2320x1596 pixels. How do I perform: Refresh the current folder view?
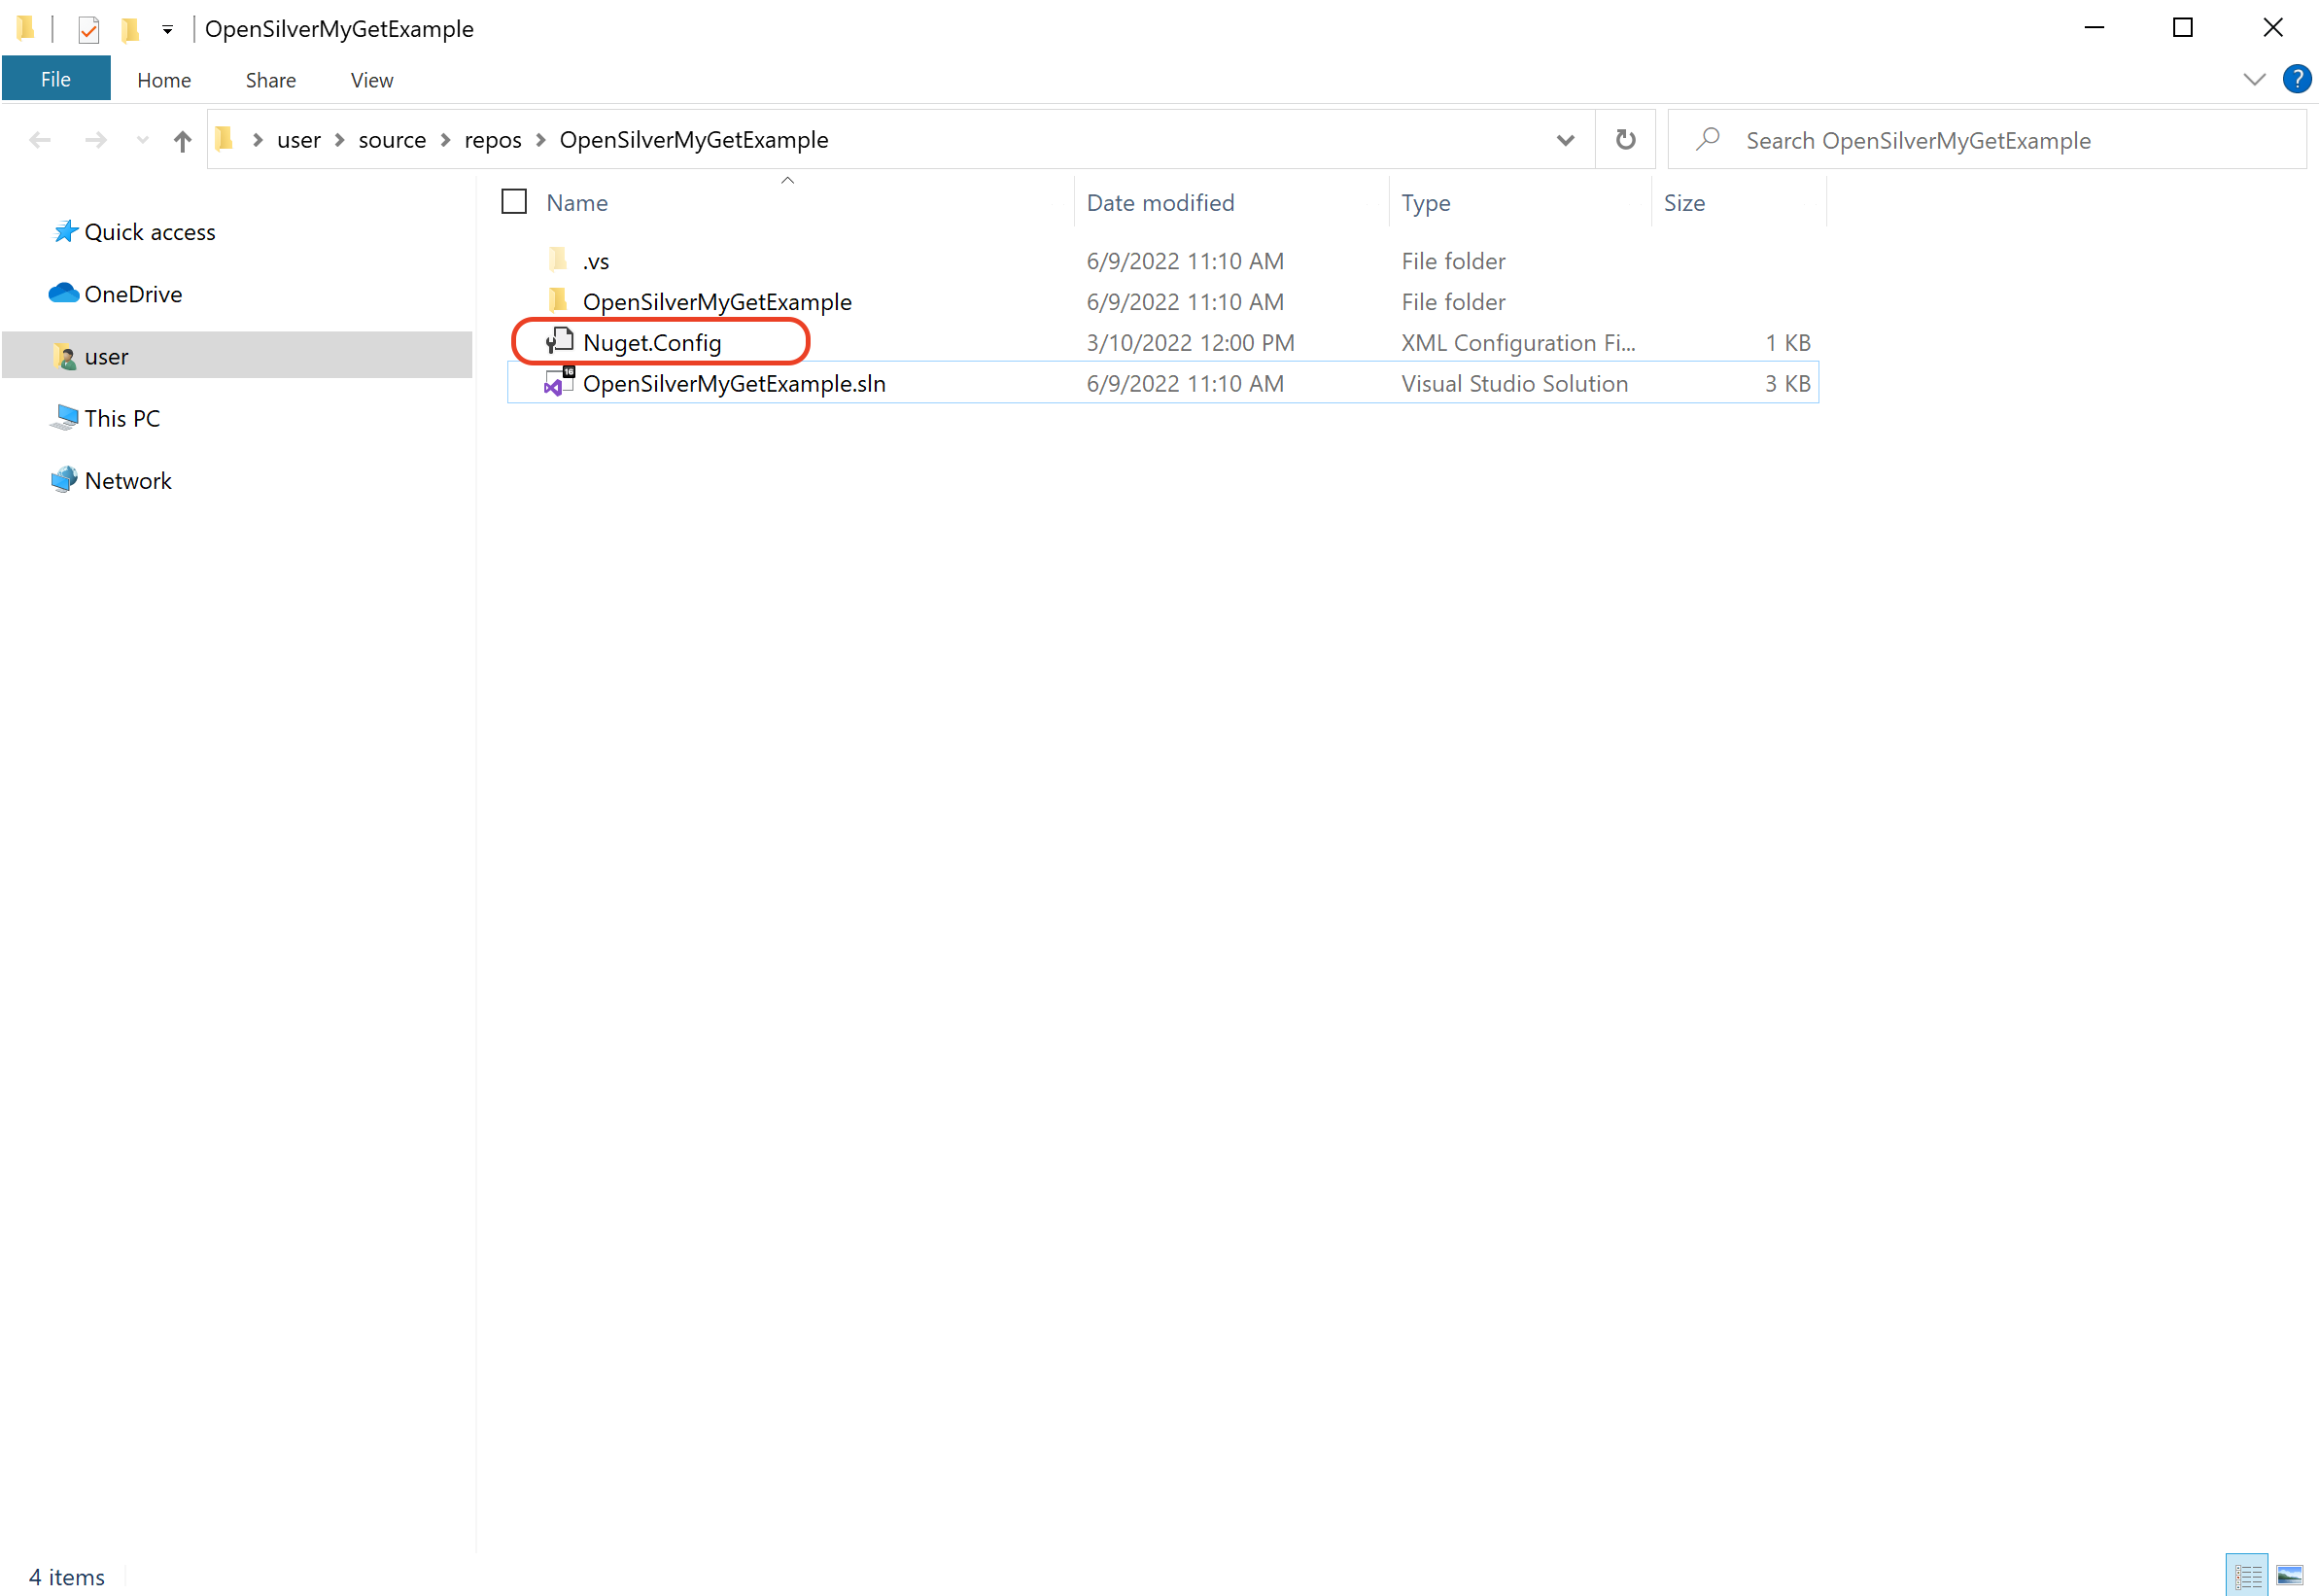[1627, 140]
